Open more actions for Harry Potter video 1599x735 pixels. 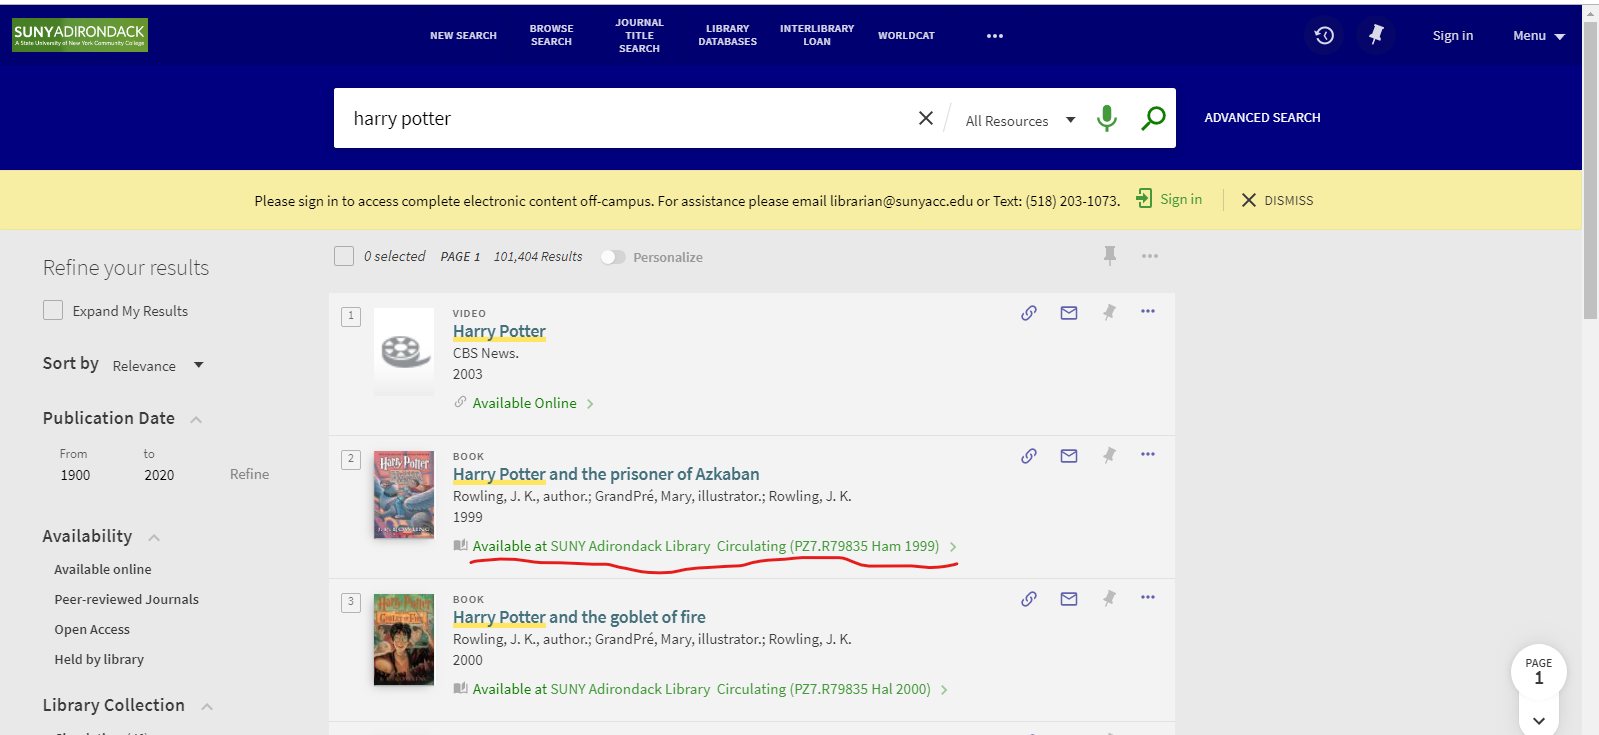click(1148, 311)
